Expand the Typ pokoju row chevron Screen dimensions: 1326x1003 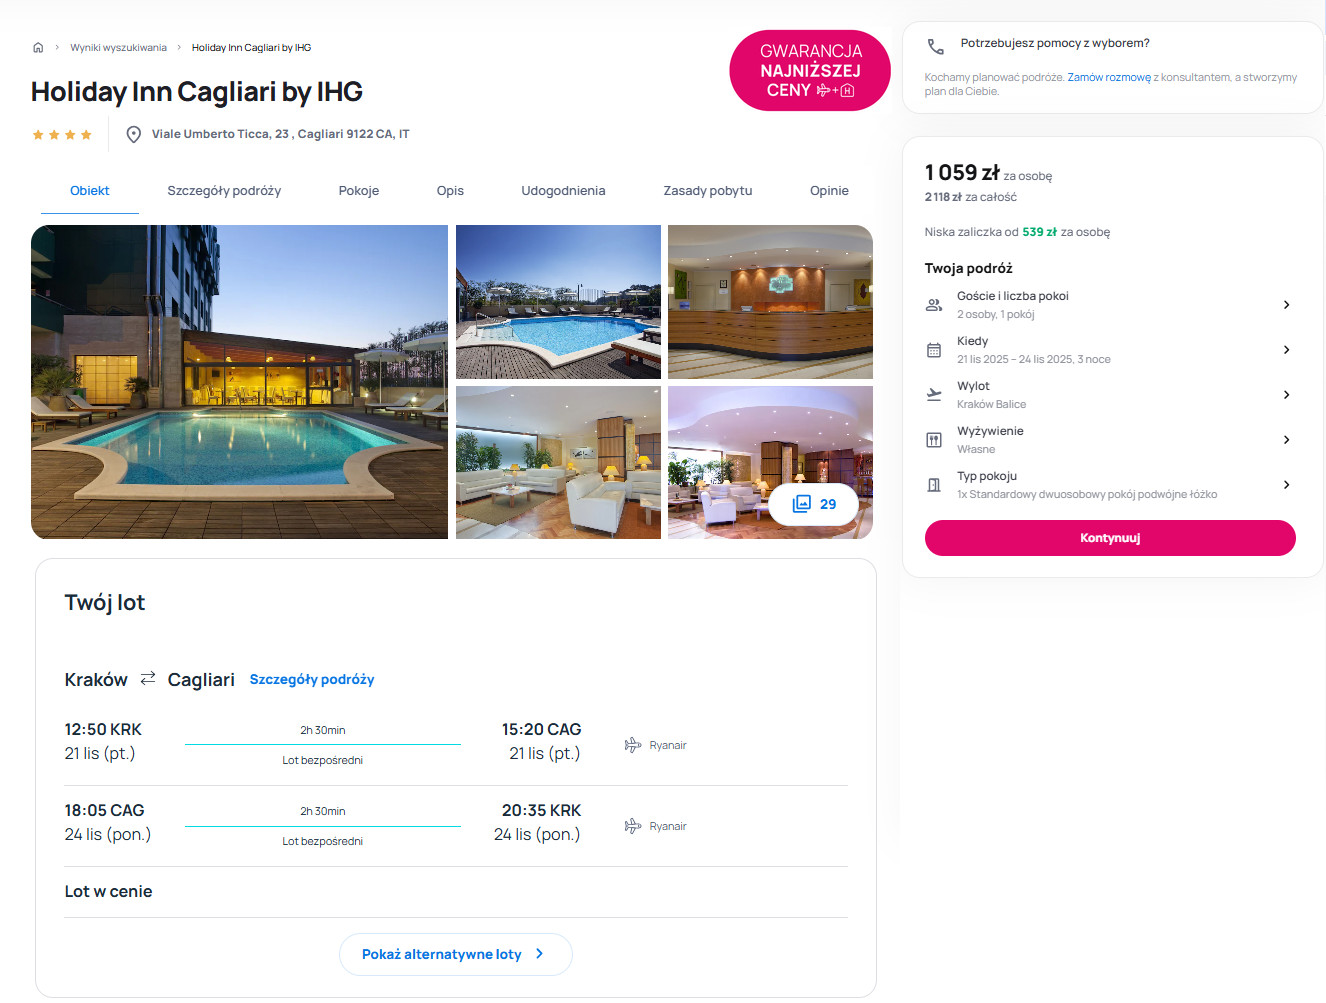[x=1287, y=485]
